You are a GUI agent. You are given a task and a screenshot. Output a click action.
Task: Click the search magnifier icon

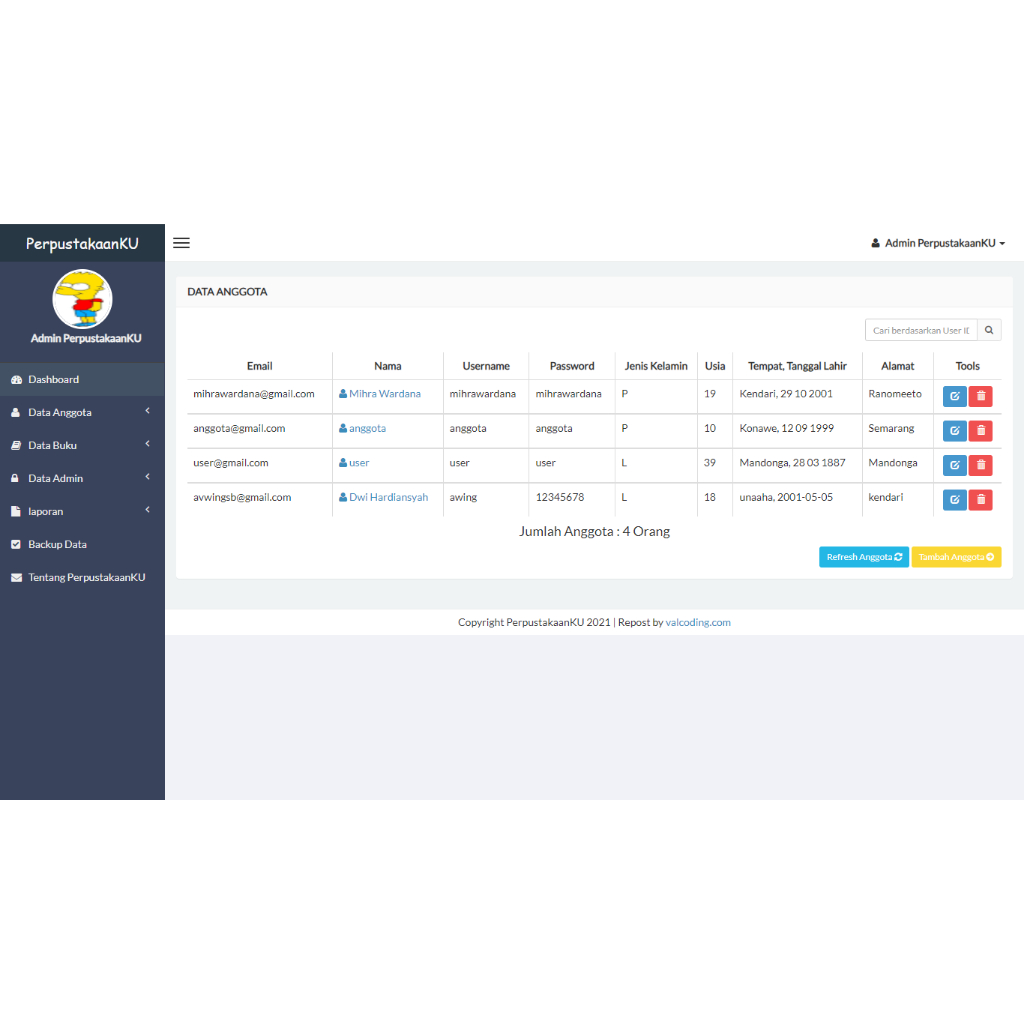(x=989, y=330)
